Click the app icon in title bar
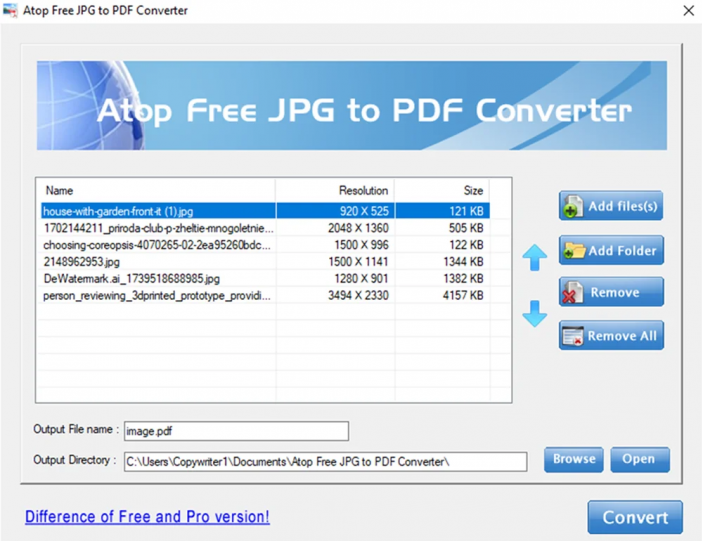Screen dimensions: 702x541 11,11
